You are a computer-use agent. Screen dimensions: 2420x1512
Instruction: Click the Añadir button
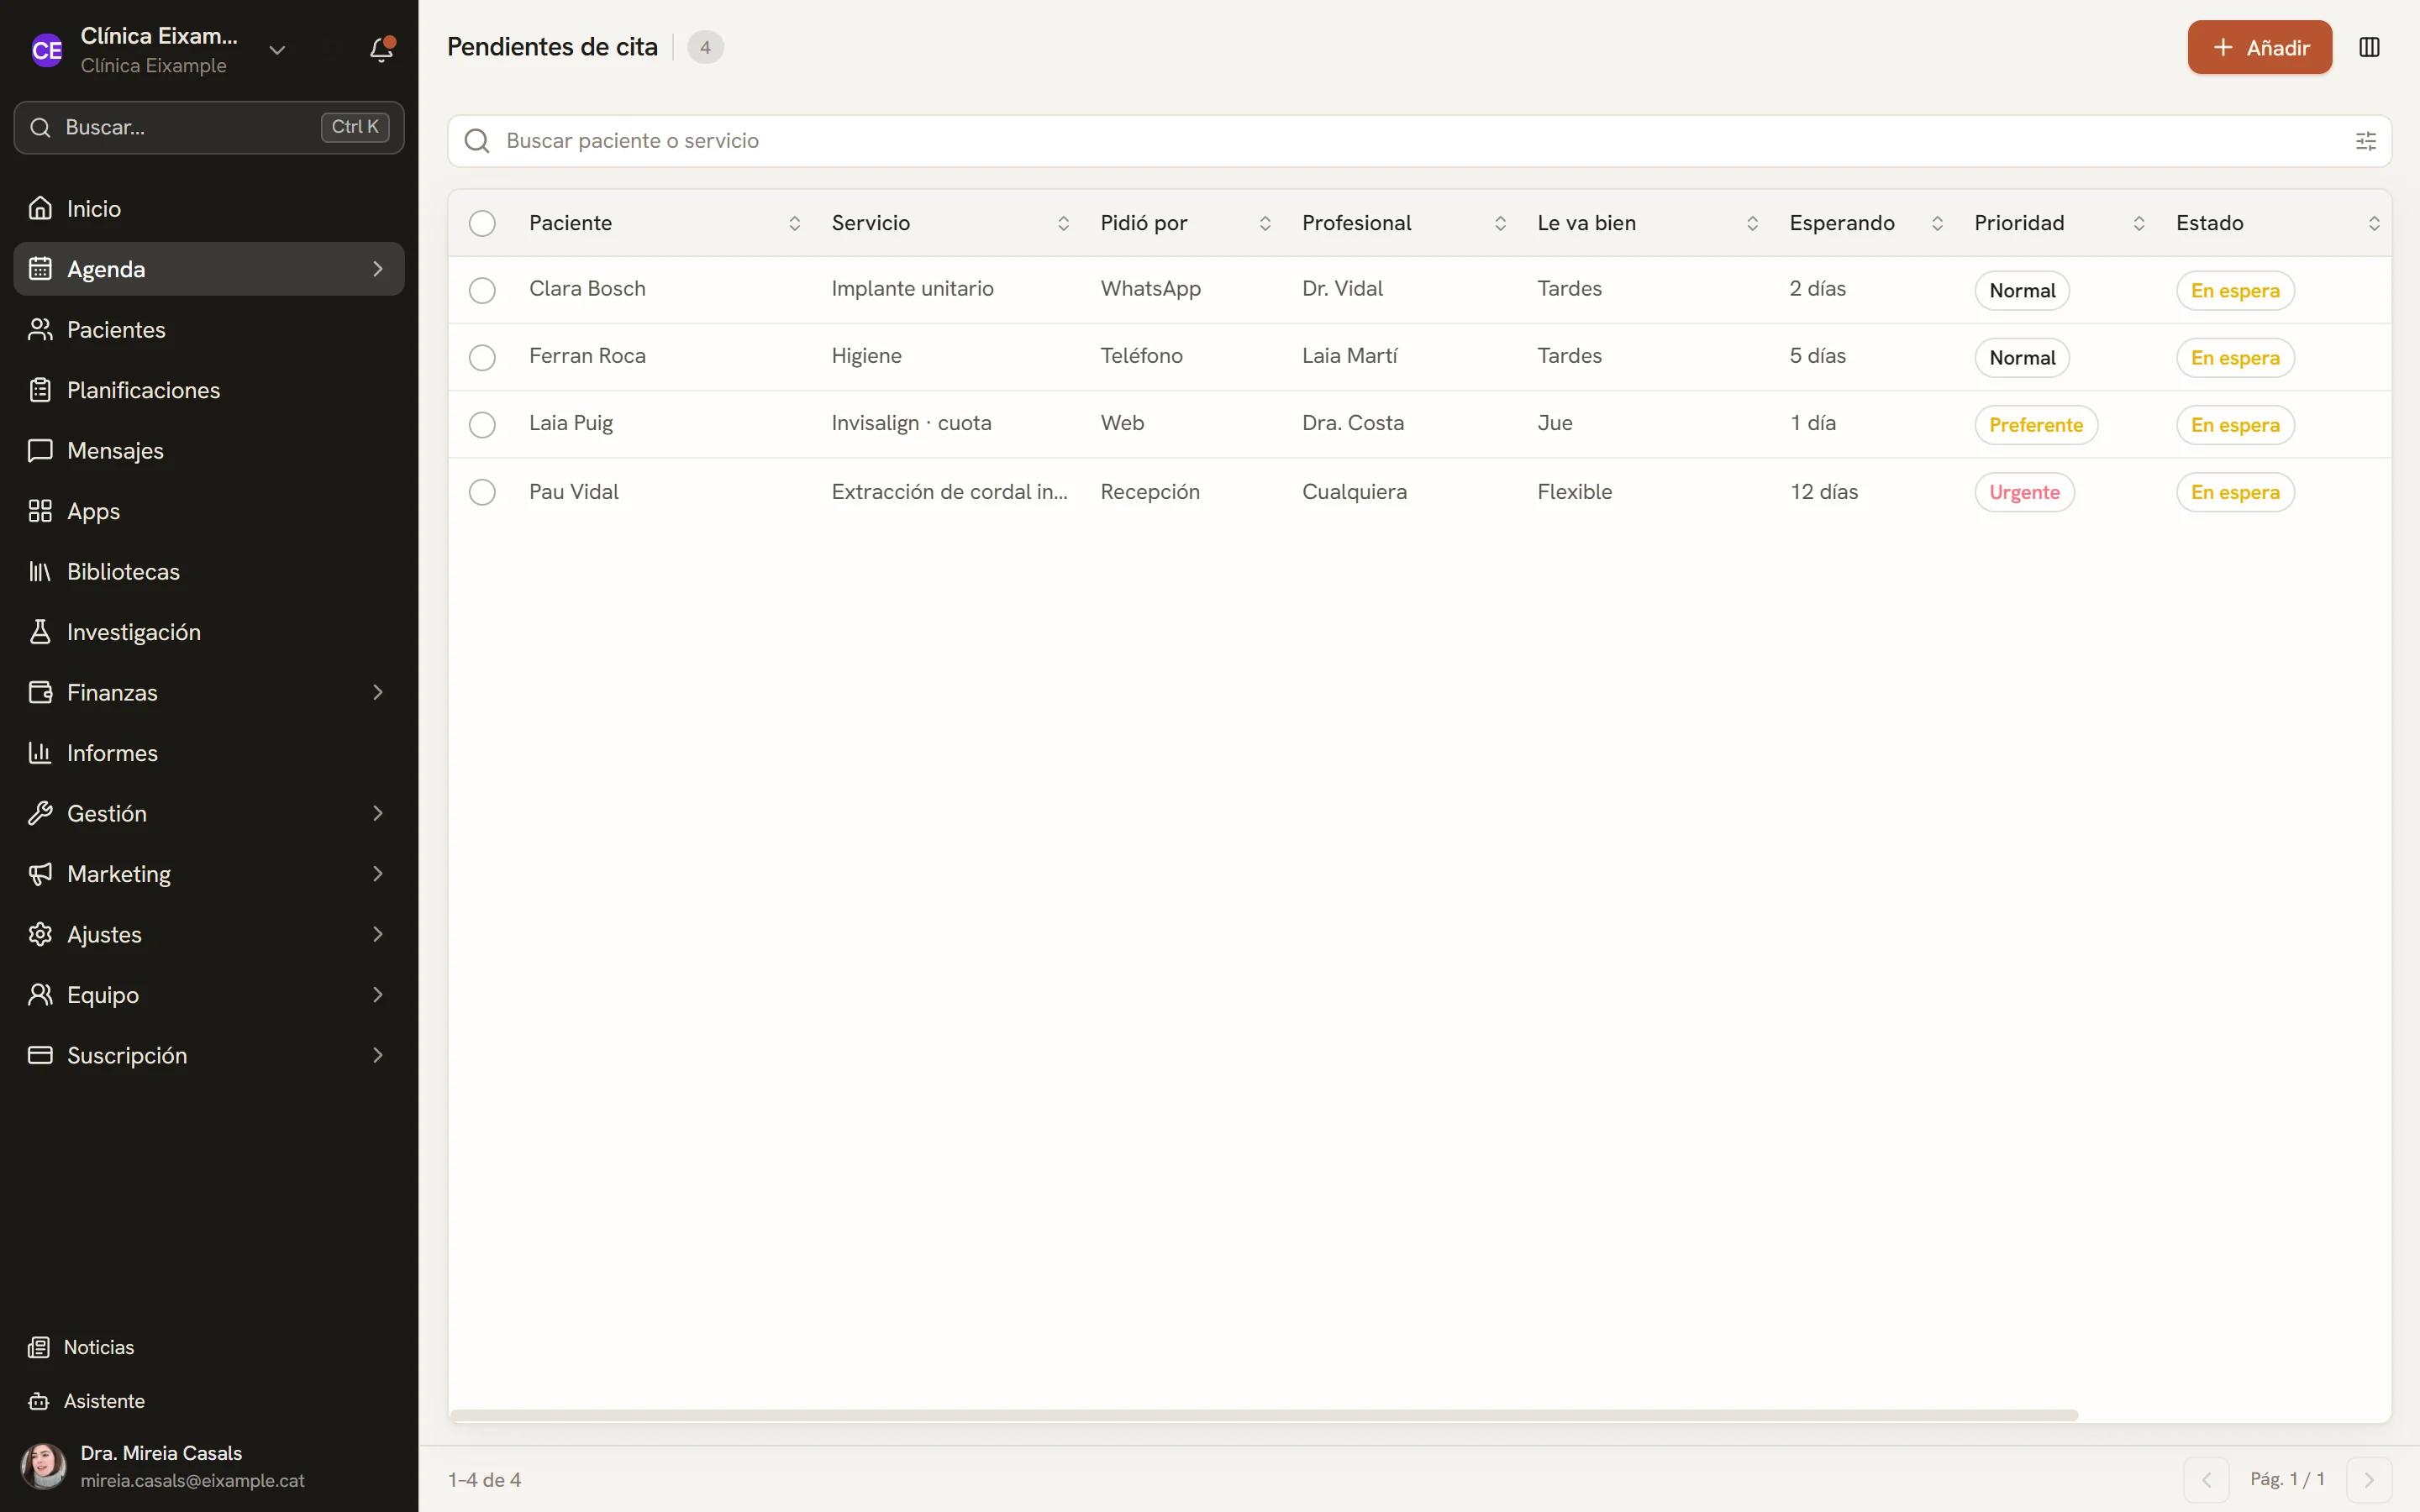tap(2259, 47)
